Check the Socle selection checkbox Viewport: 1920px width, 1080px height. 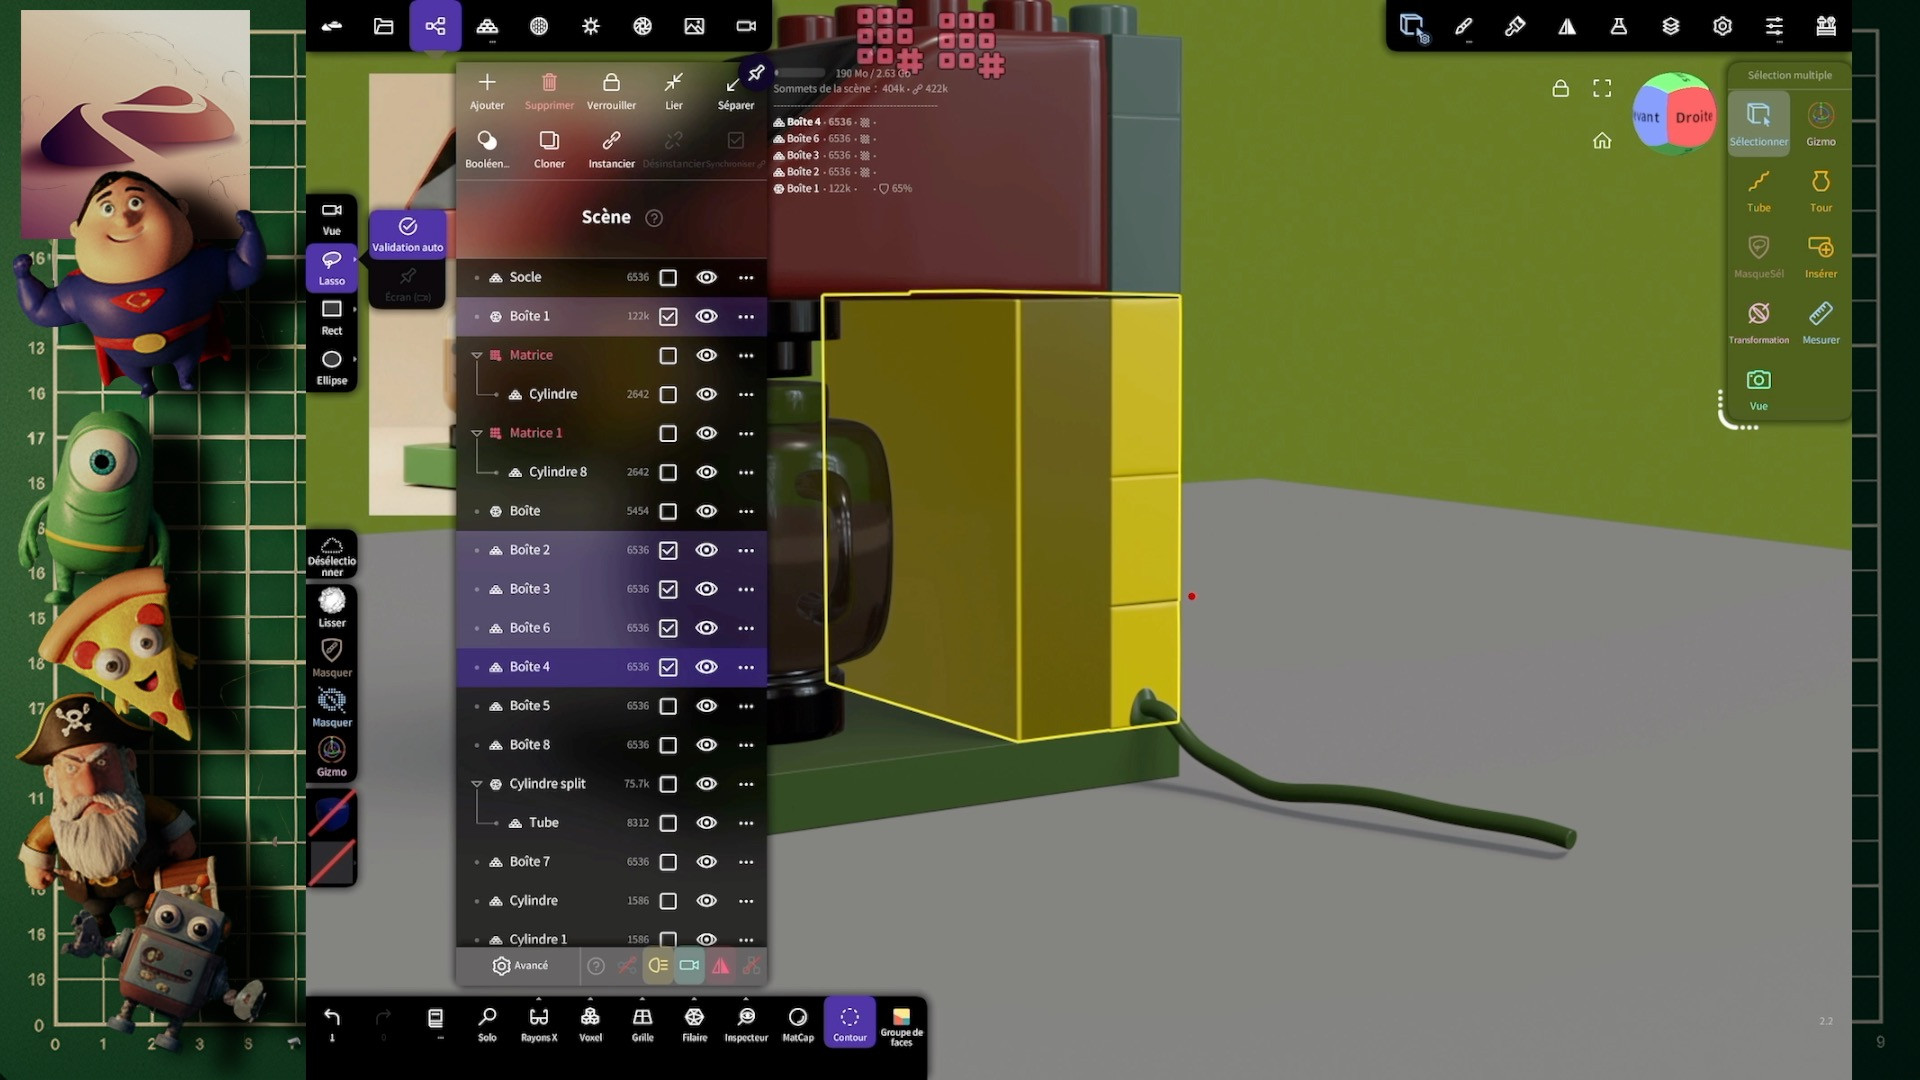tap(668, 278)
